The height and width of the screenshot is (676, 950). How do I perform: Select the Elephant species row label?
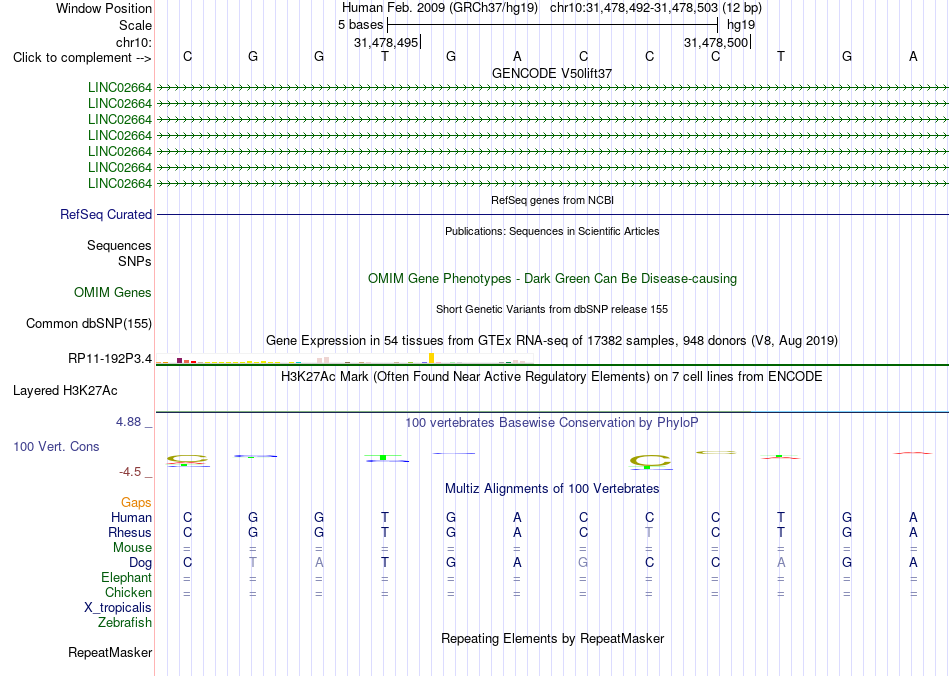[127, 577]
